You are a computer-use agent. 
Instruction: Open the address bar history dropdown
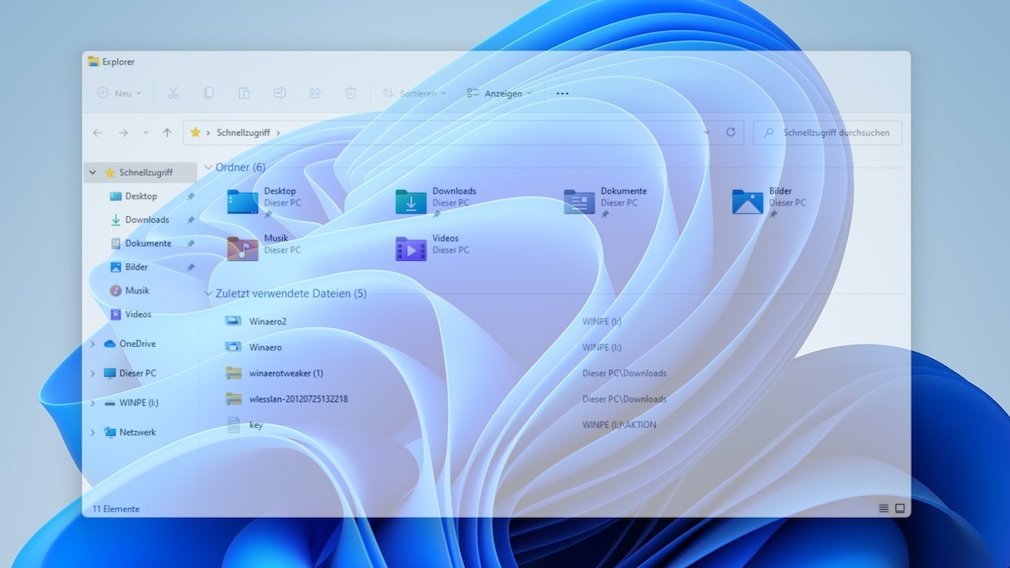[706, 133]
